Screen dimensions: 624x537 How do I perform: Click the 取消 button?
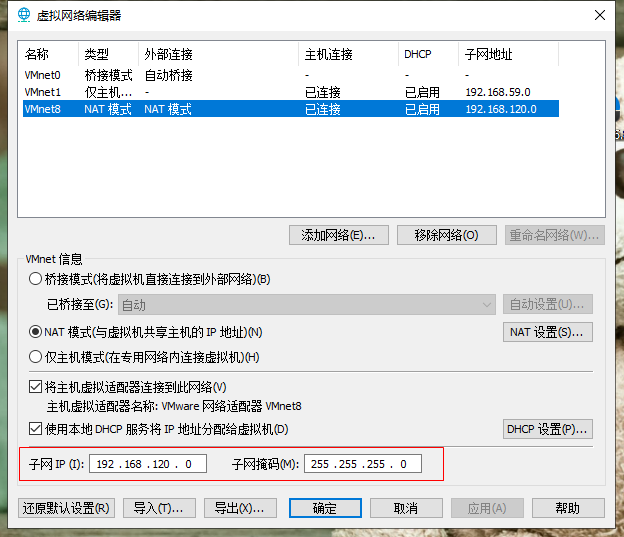tap(406, 508)
